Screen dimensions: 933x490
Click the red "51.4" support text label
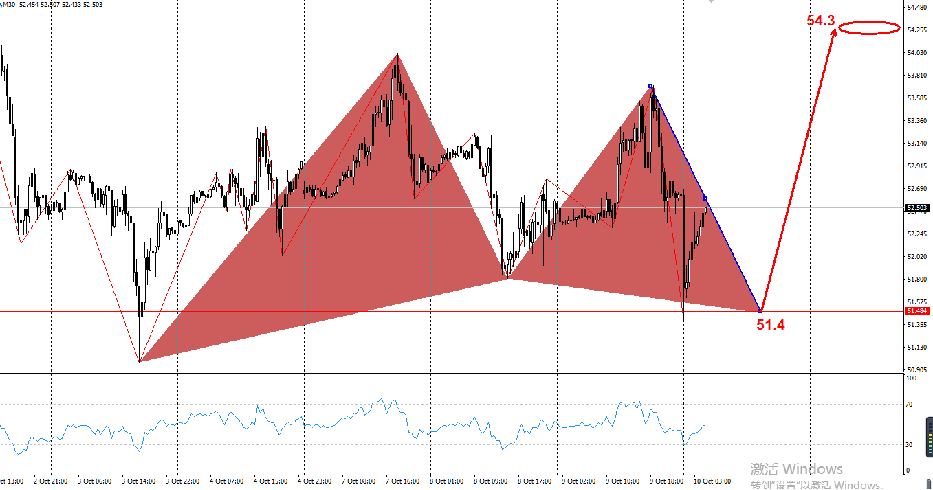(771, 324)
